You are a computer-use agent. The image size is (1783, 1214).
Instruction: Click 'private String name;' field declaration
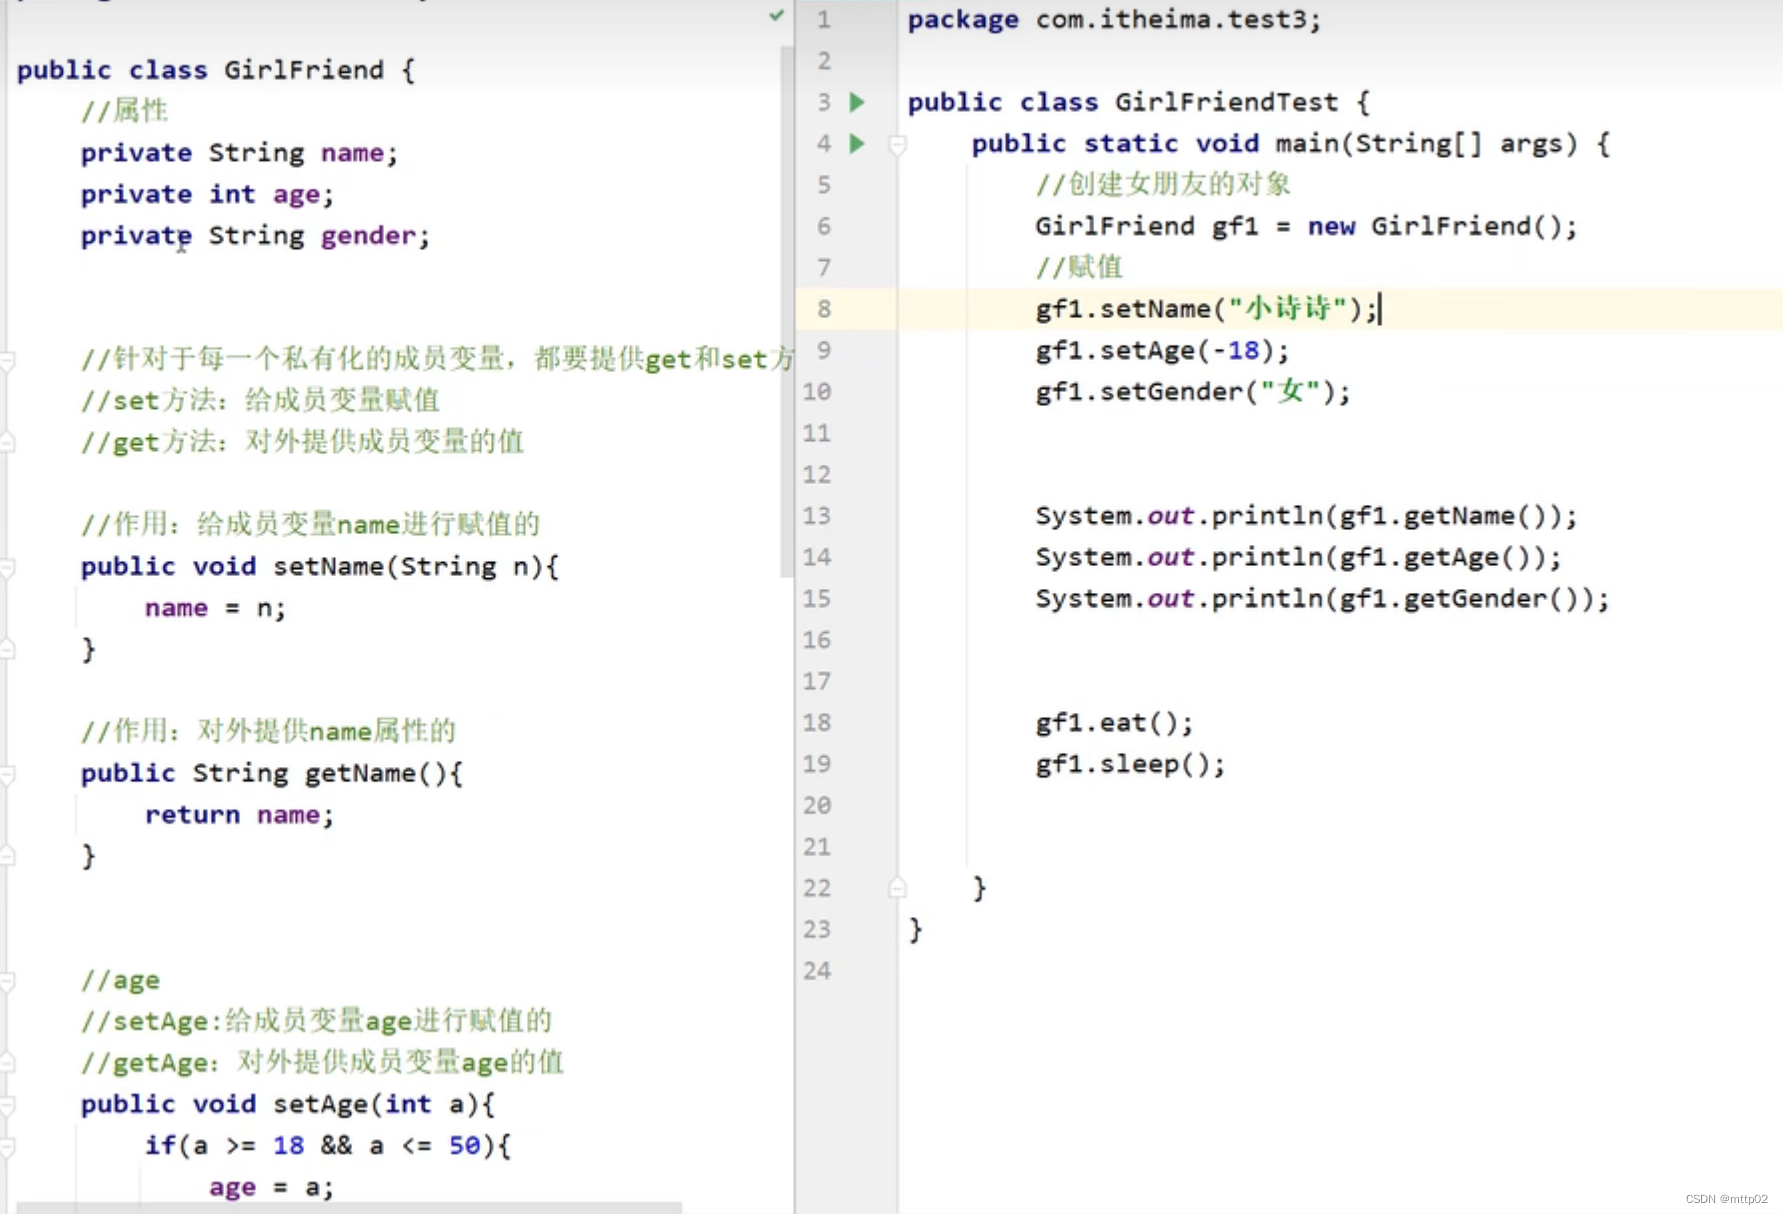tap(239, 153)
